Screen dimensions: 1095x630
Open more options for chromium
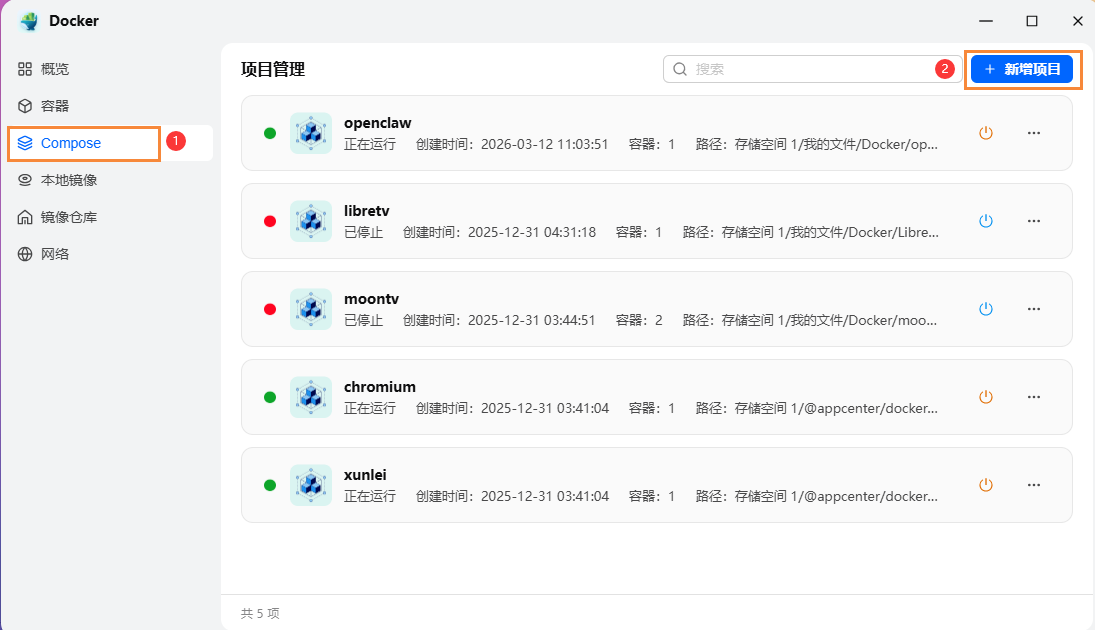tap(1034, 397)
